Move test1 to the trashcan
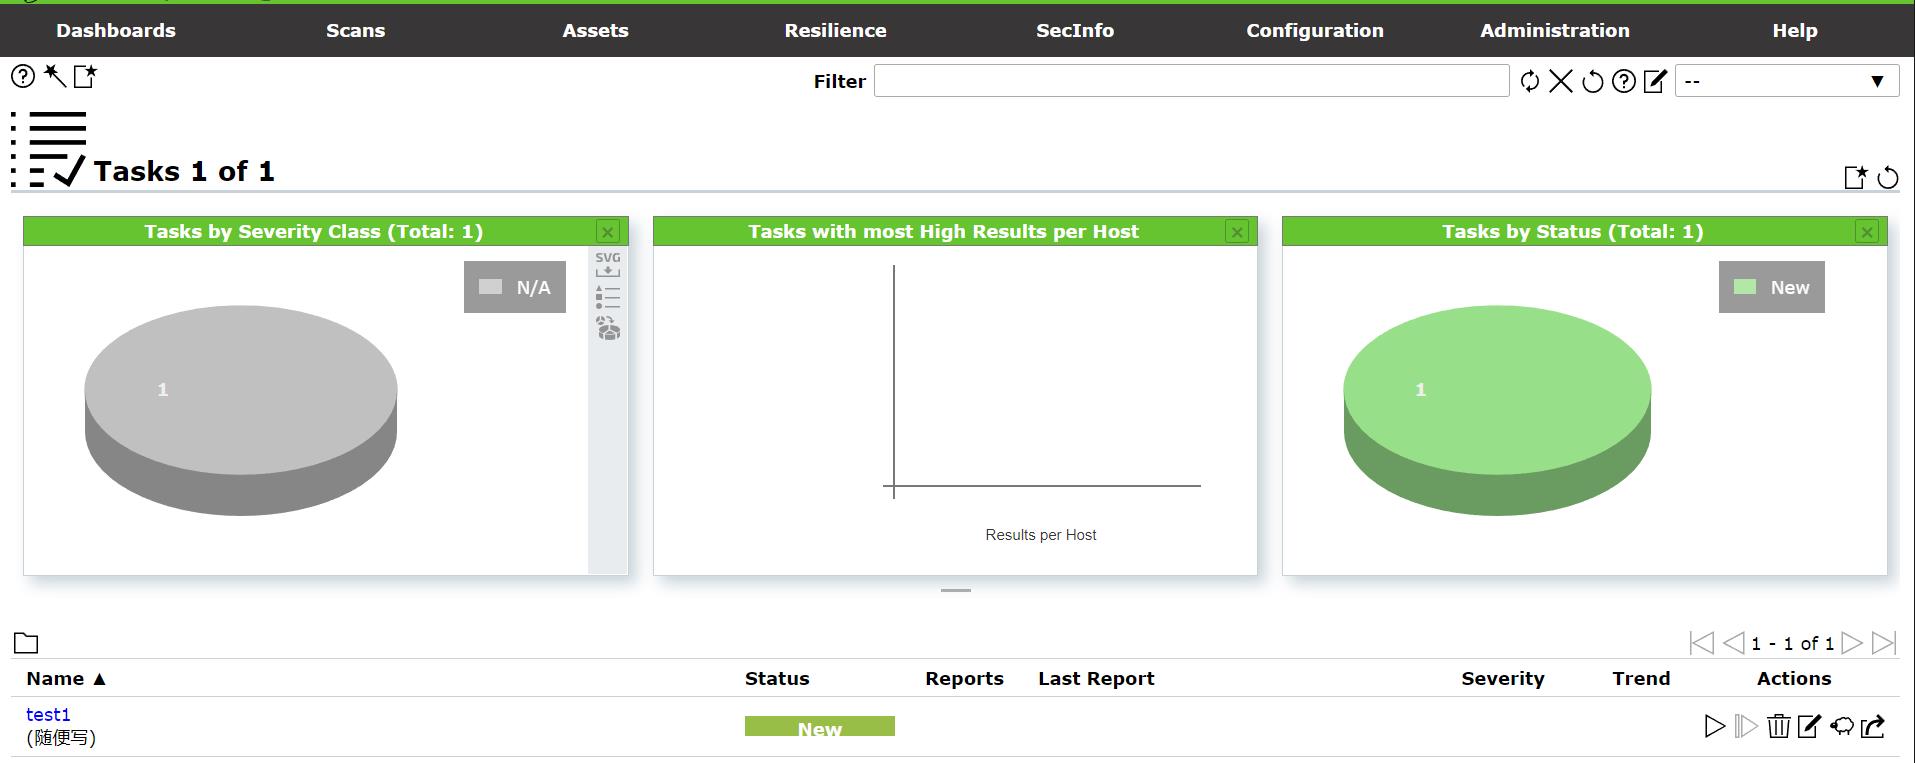Image resolution: width=1915 pixels, height=763 pixels. pos(1778,726)
